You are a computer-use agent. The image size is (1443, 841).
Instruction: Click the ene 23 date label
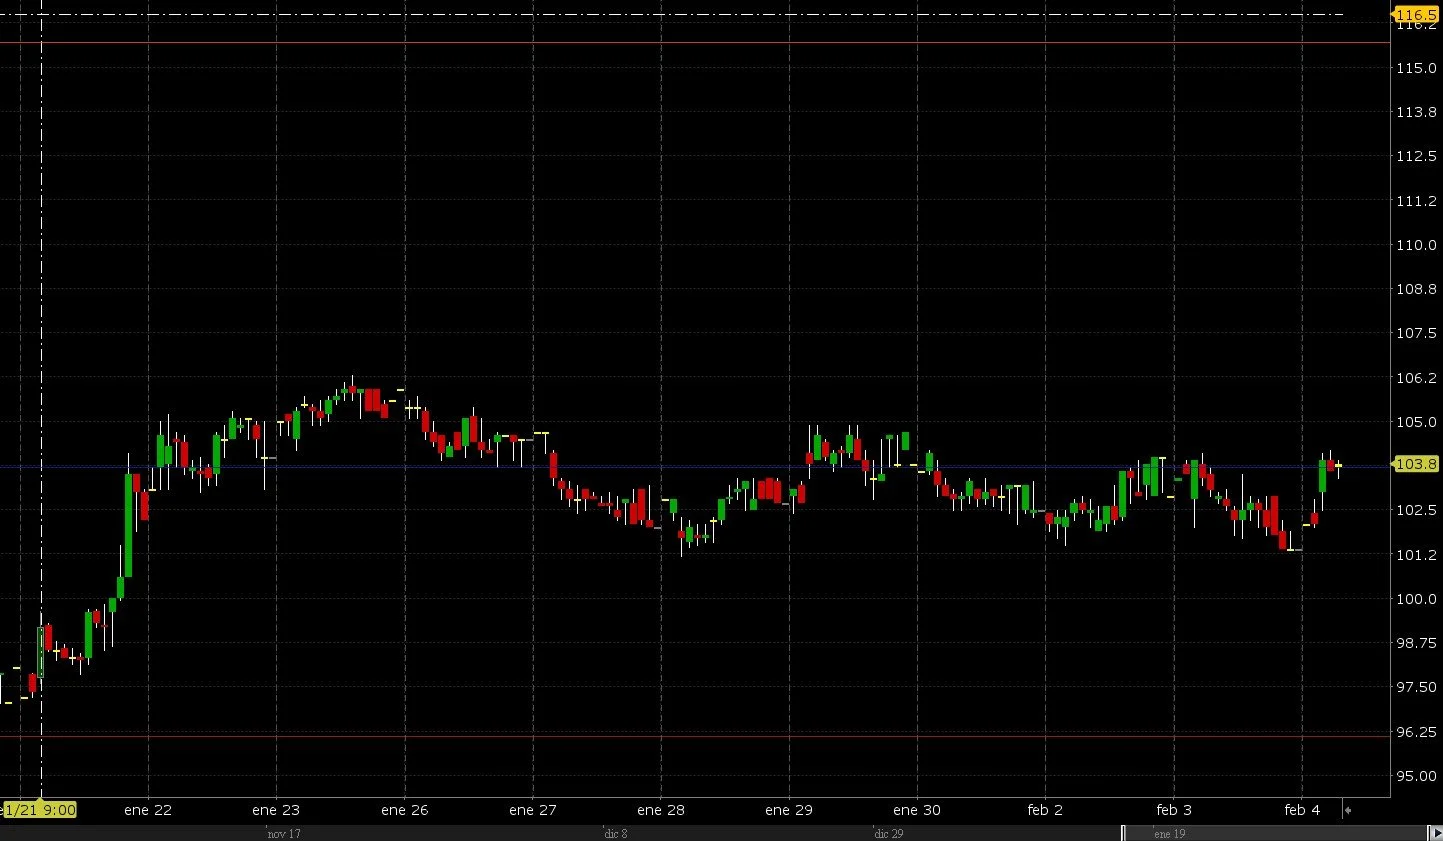pos(276,810)
